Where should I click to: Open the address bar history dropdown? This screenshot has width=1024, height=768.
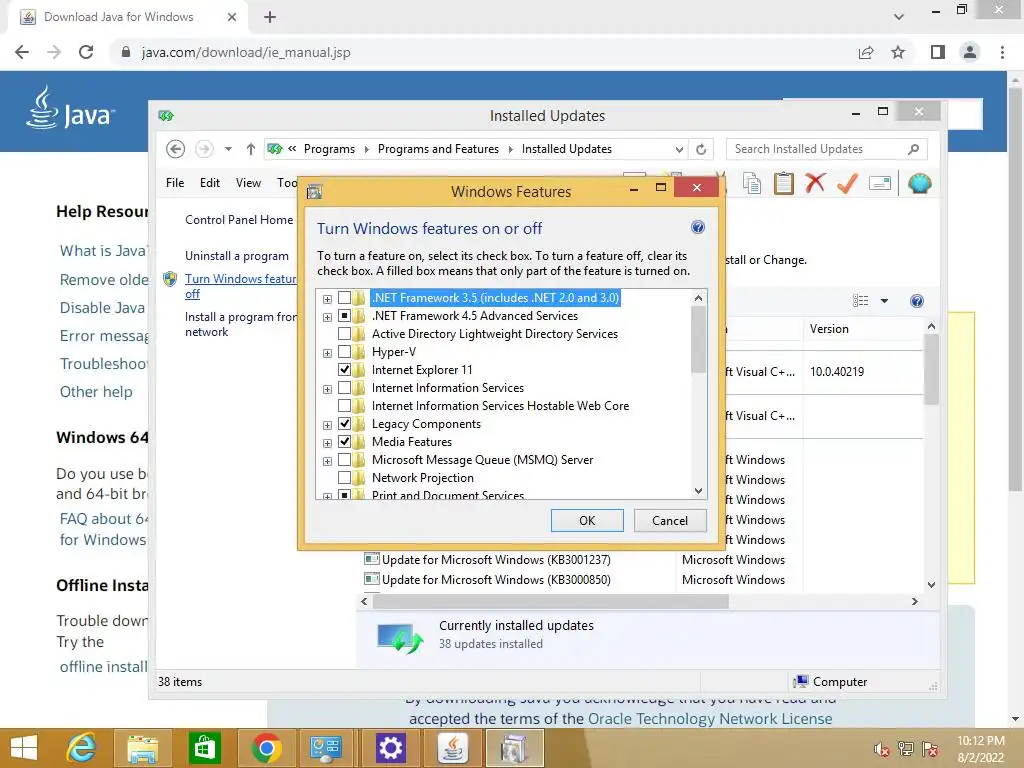(679, 150)
